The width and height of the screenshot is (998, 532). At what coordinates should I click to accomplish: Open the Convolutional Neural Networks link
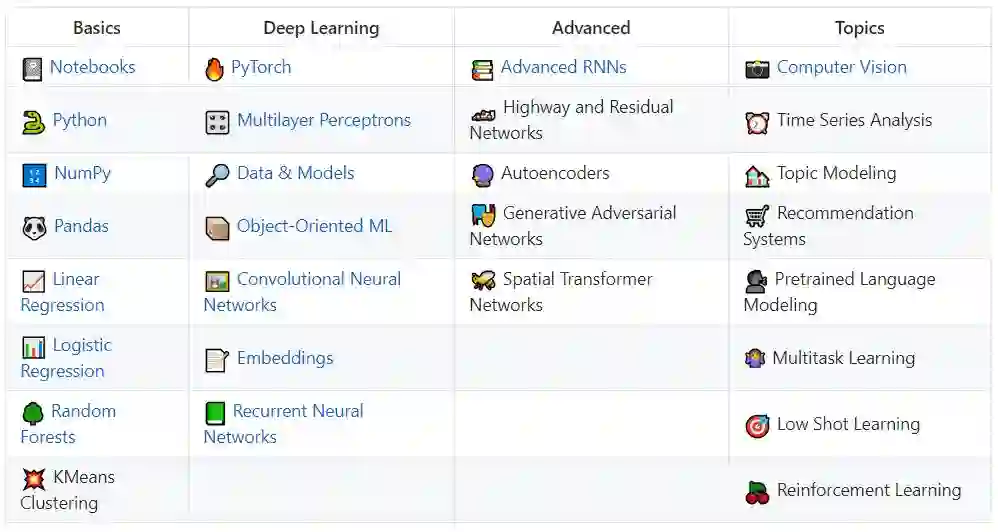(x=318, y=279)
